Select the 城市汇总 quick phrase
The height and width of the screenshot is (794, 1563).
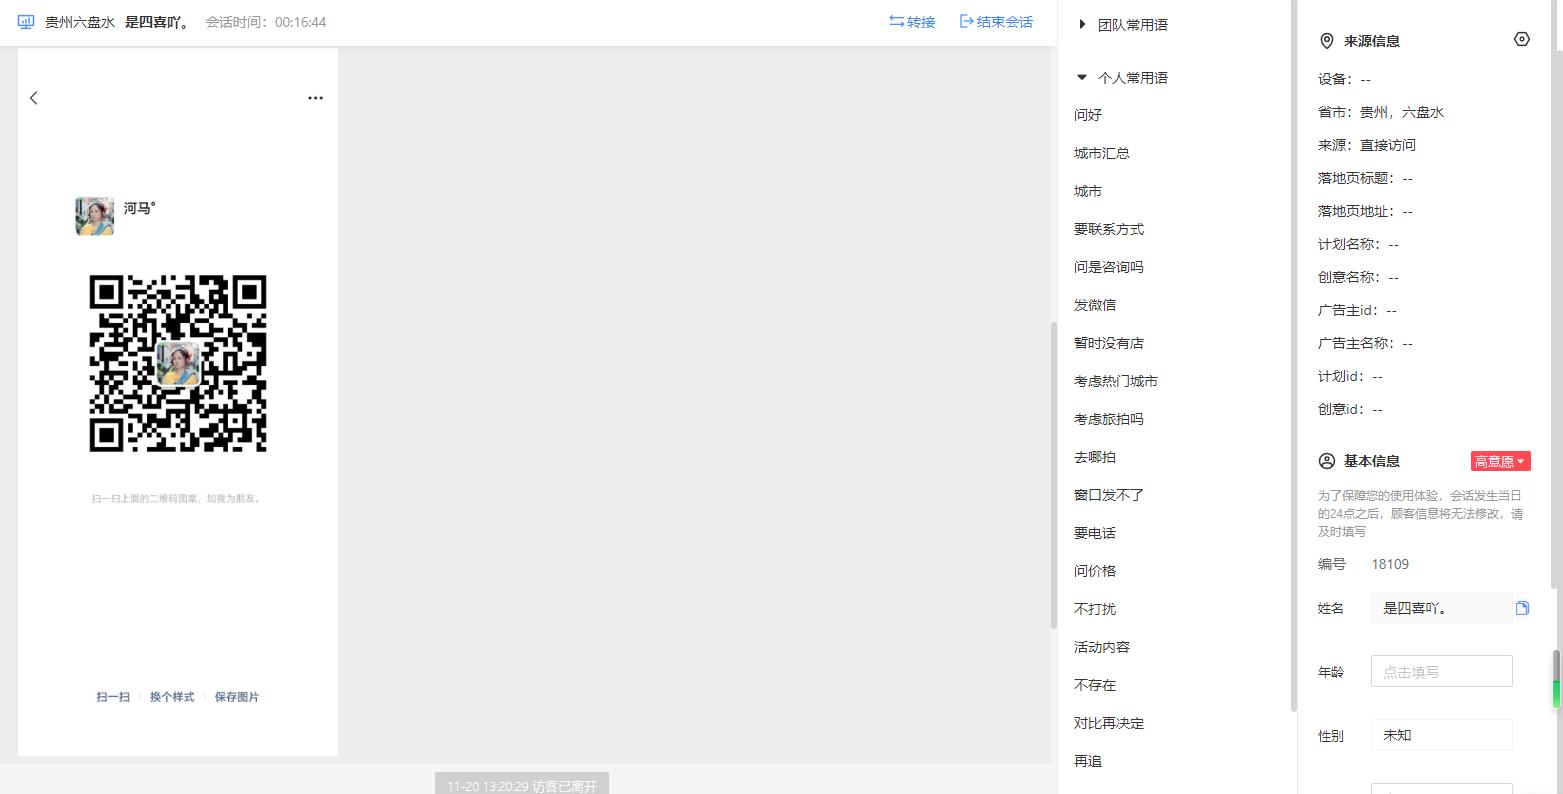click(x=1102, y=153)
